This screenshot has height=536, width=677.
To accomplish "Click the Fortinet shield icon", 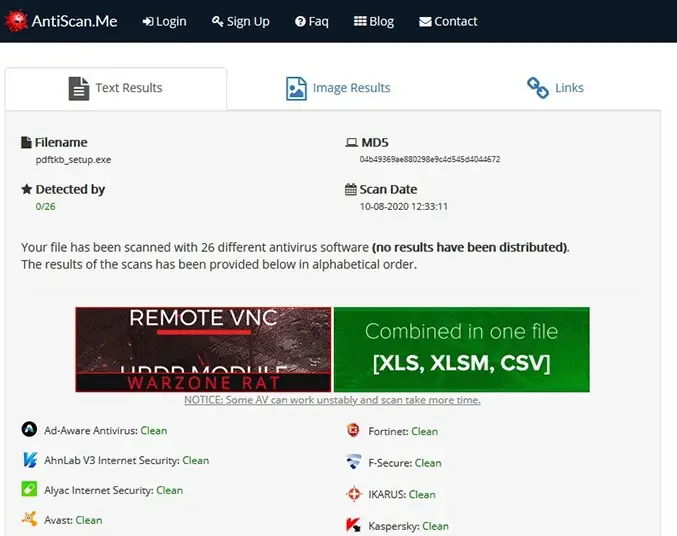I will [354, 430].
